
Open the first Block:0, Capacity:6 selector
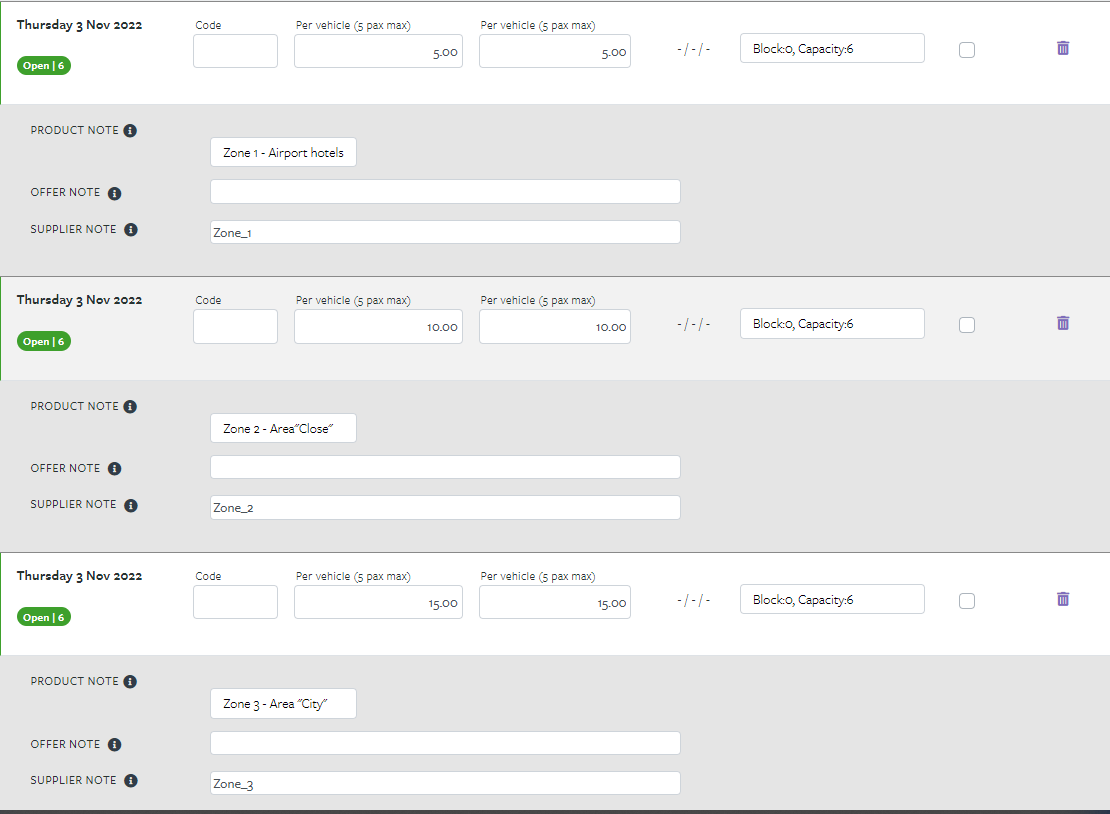[x=831, y=47]
